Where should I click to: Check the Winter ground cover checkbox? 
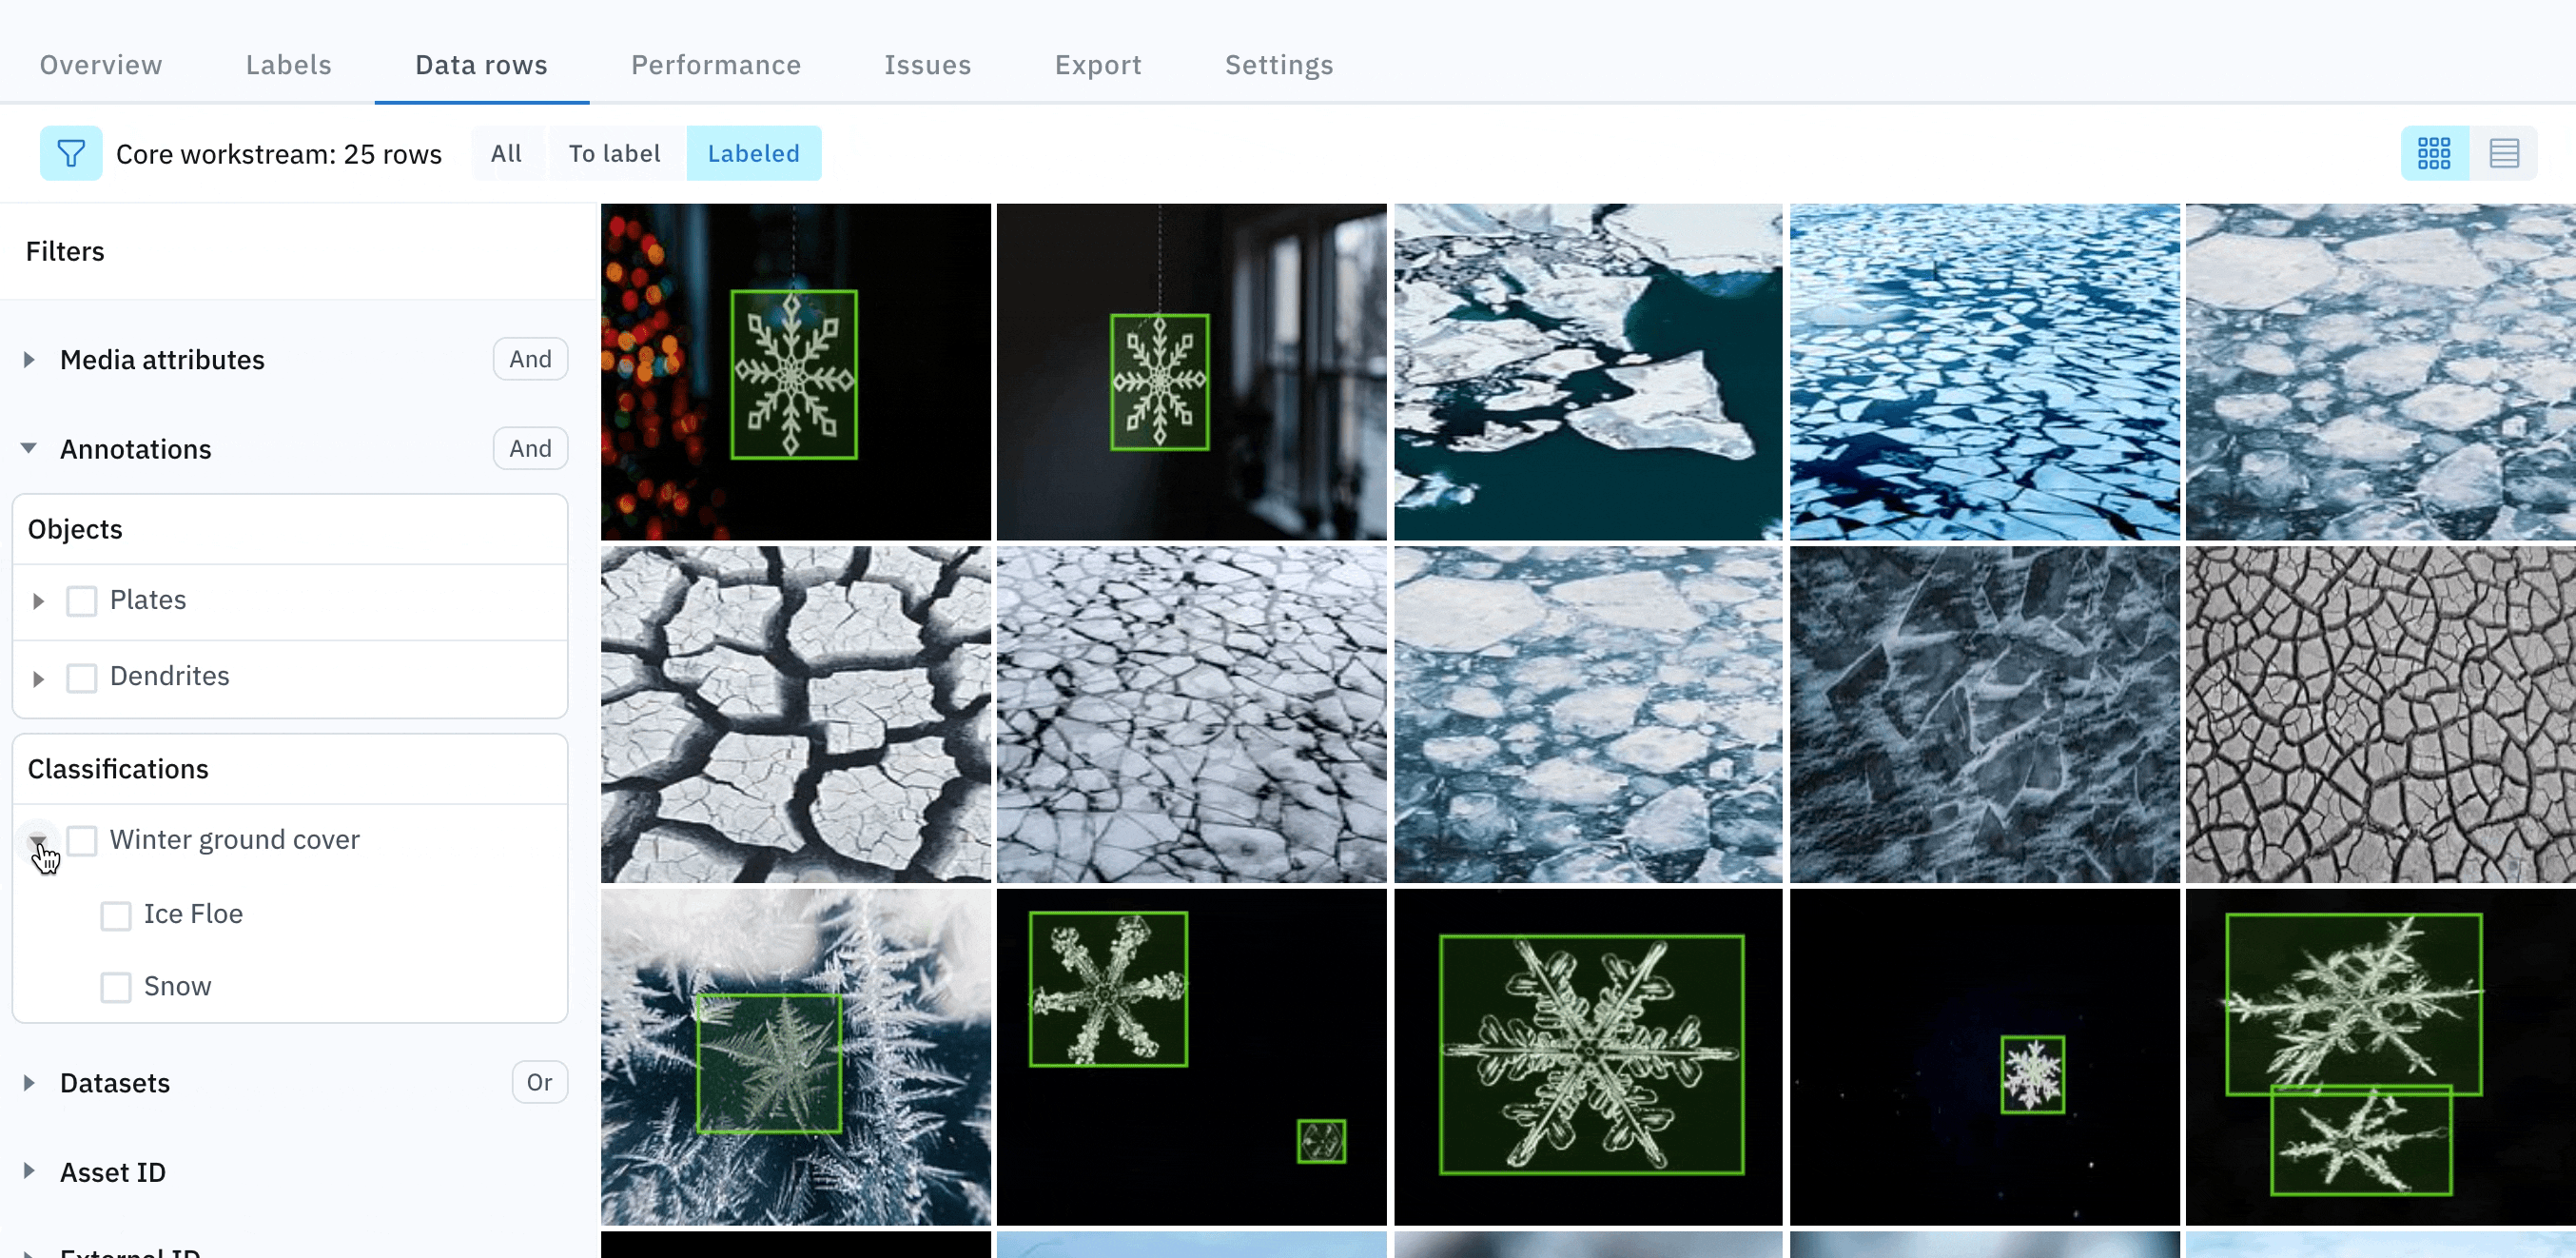coord(82,840)
